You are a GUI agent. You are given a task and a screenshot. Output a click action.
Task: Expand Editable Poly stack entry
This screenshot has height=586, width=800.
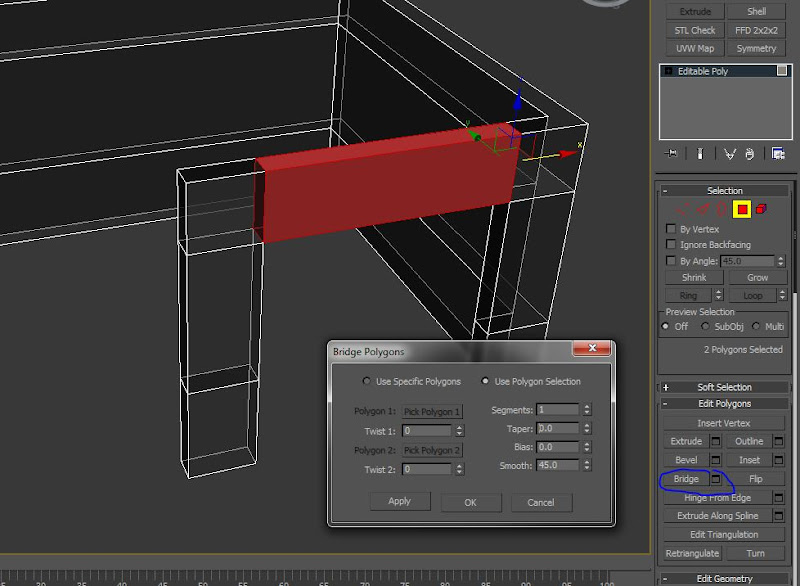pyautogui.click(x=668, y=71)
